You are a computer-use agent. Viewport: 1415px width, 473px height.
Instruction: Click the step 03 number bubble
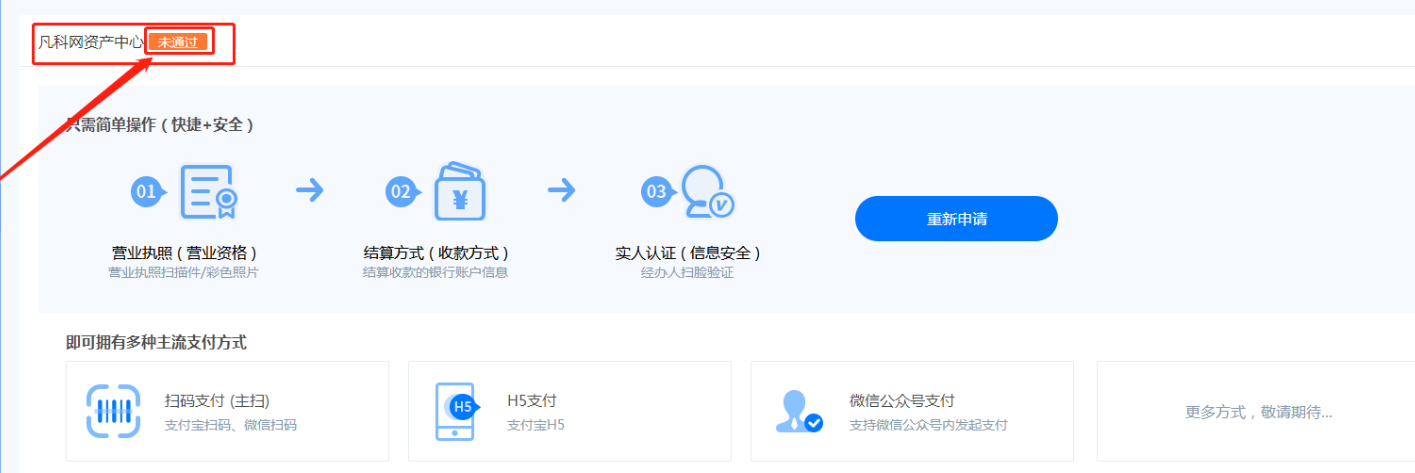(657, 192)
